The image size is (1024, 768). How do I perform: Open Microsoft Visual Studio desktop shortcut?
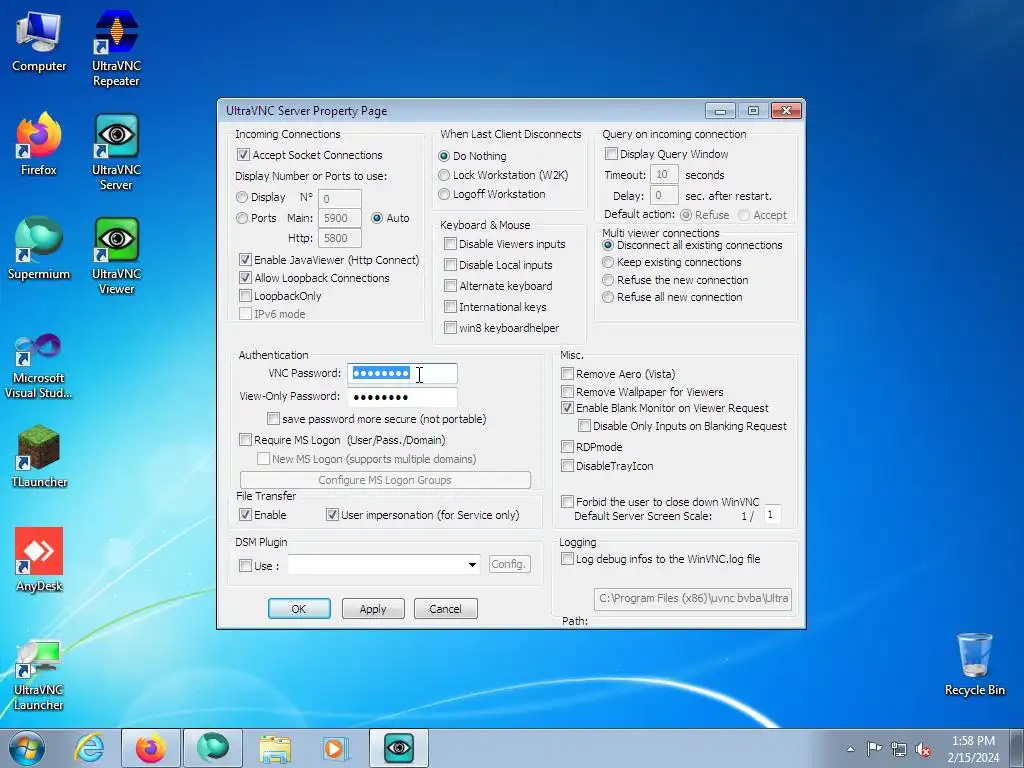[39, 366]
